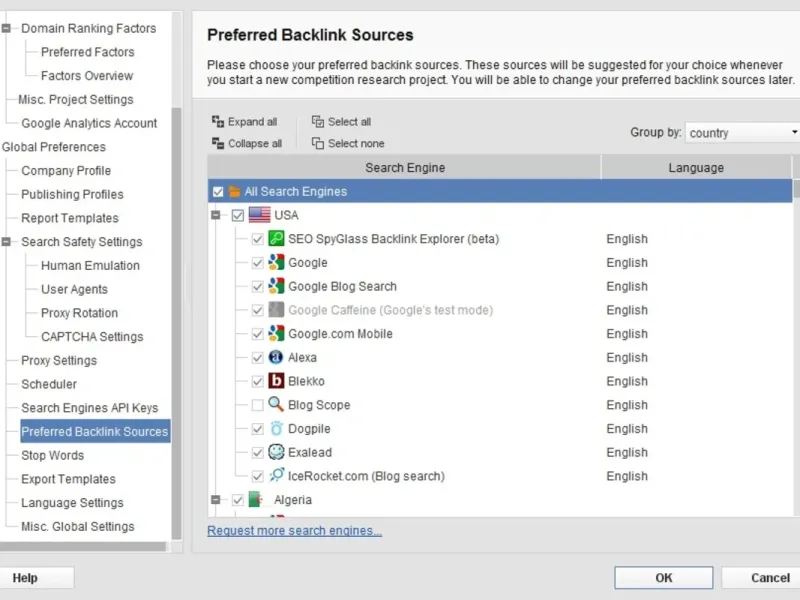
Task: Click the SEO SpyGlass Backlink Explorer icon
Action: [277, 239]
